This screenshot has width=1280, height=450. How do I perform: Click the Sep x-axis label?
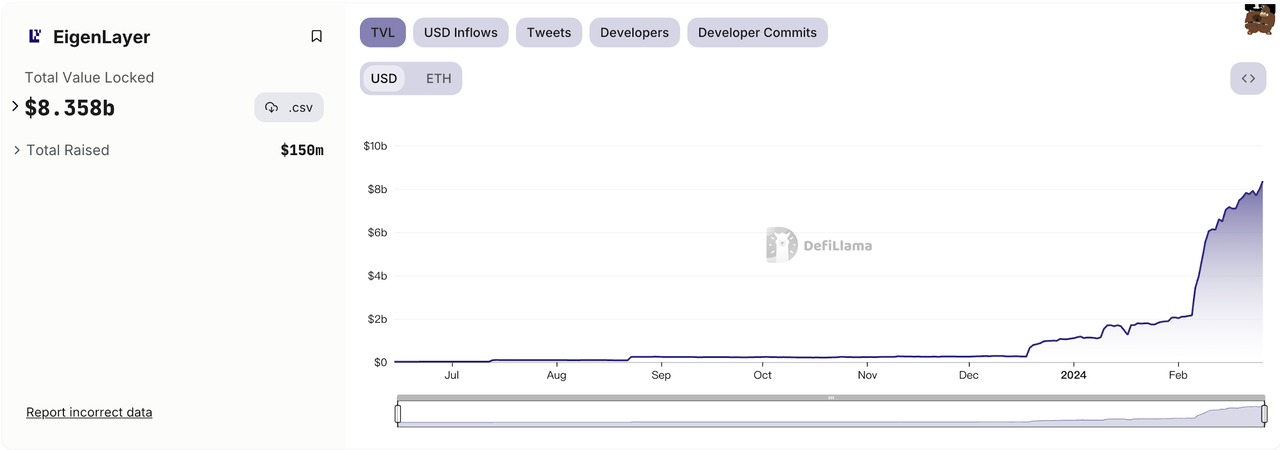[x=661, y=376]
